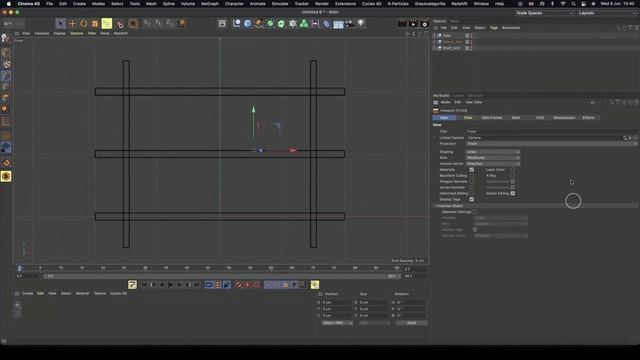Toggle the Materials checkbox
The width and height of the screenshot is (640, 360).
pyautogui.click(x=472, y=169)
